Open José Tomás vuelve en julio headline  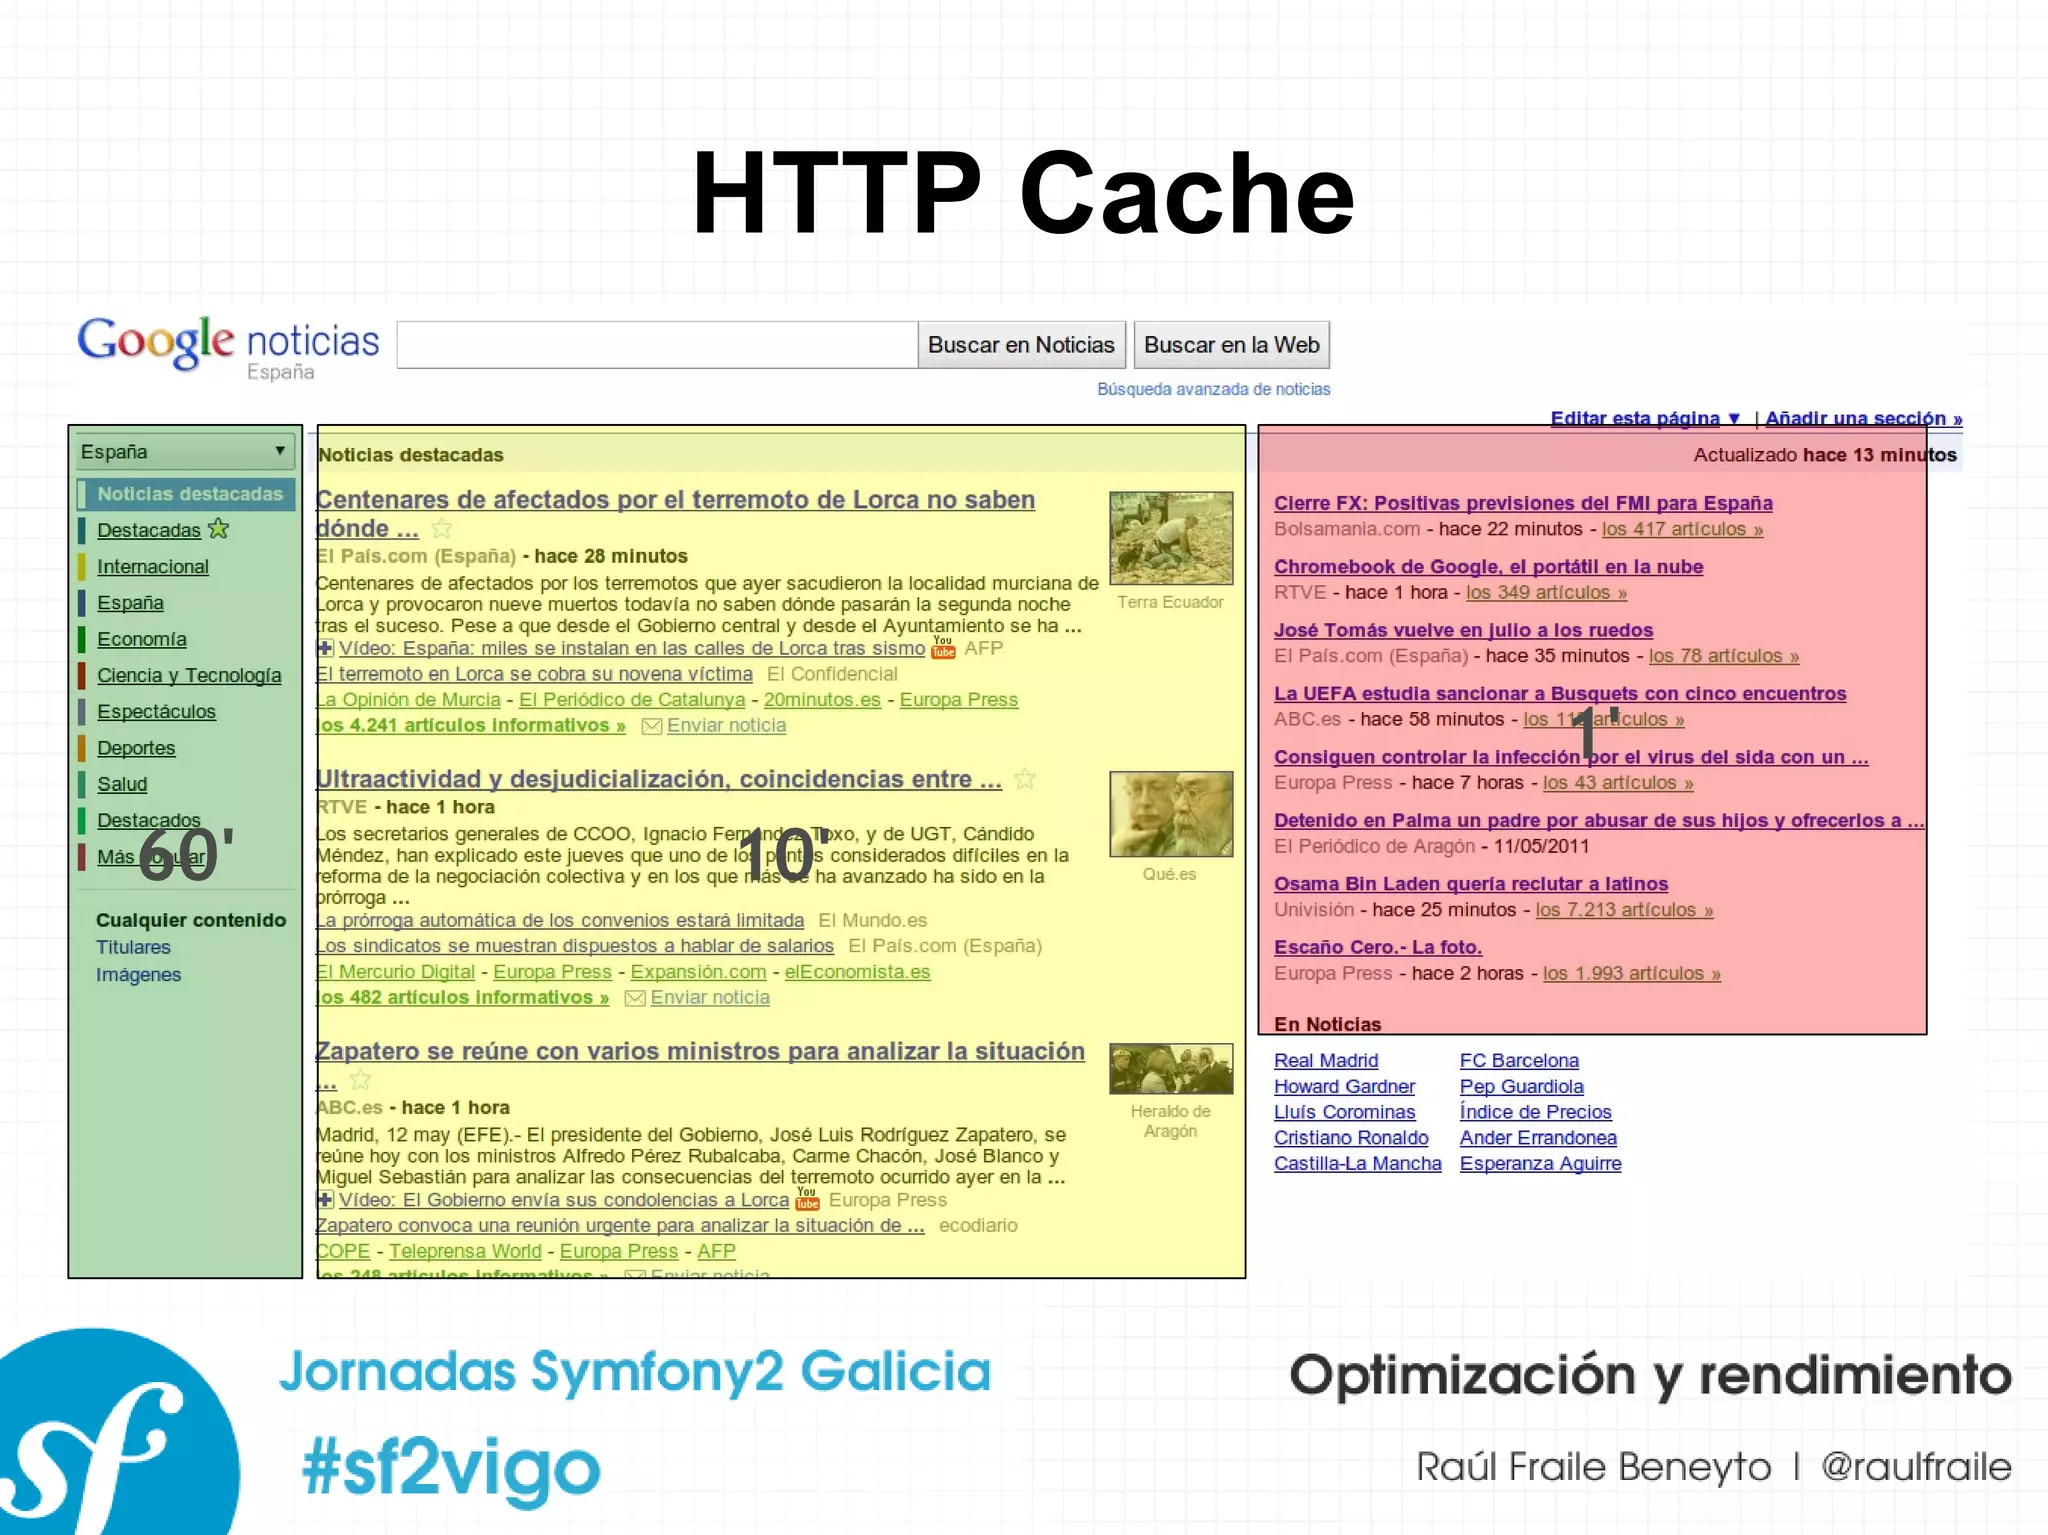[x=1463, y=630]
